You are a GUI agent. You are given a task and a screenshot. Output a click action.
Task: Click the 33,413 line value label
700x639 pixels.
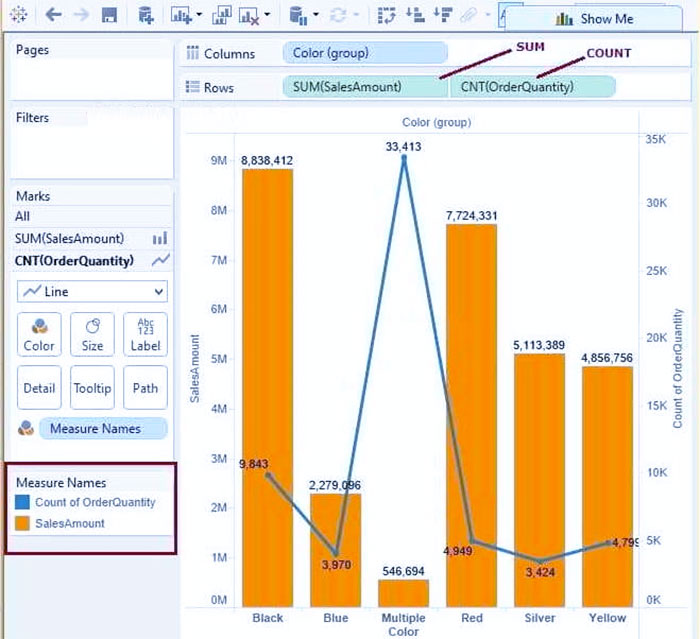404,146
